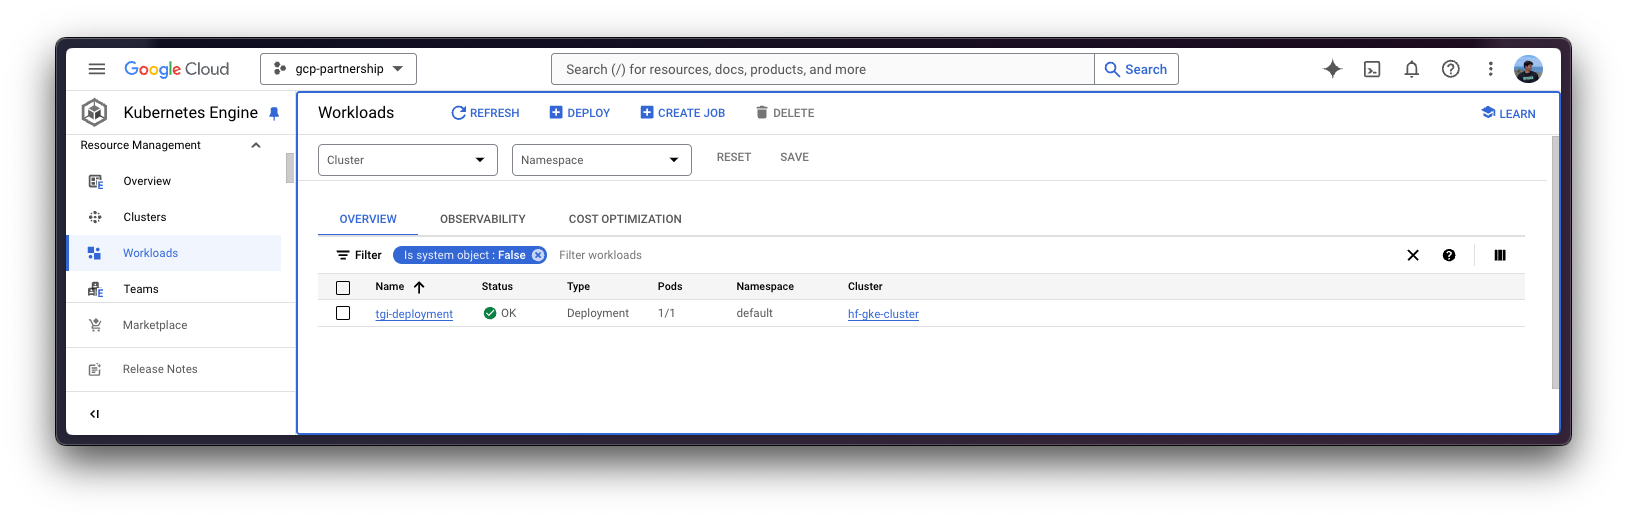Click the Save filters button
This screenshot has height=519, width=1627.
click(794, 157)
